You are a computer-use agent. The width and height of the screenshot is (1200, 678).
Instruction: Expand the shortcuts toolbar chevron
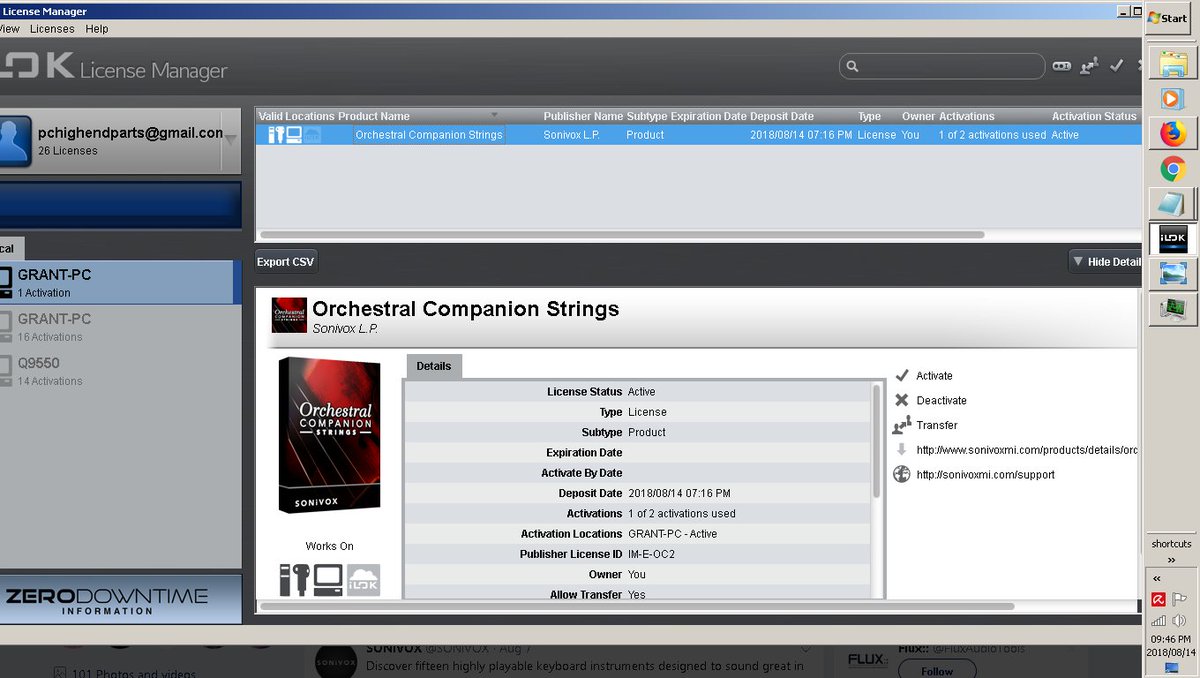pos(1171,560)
